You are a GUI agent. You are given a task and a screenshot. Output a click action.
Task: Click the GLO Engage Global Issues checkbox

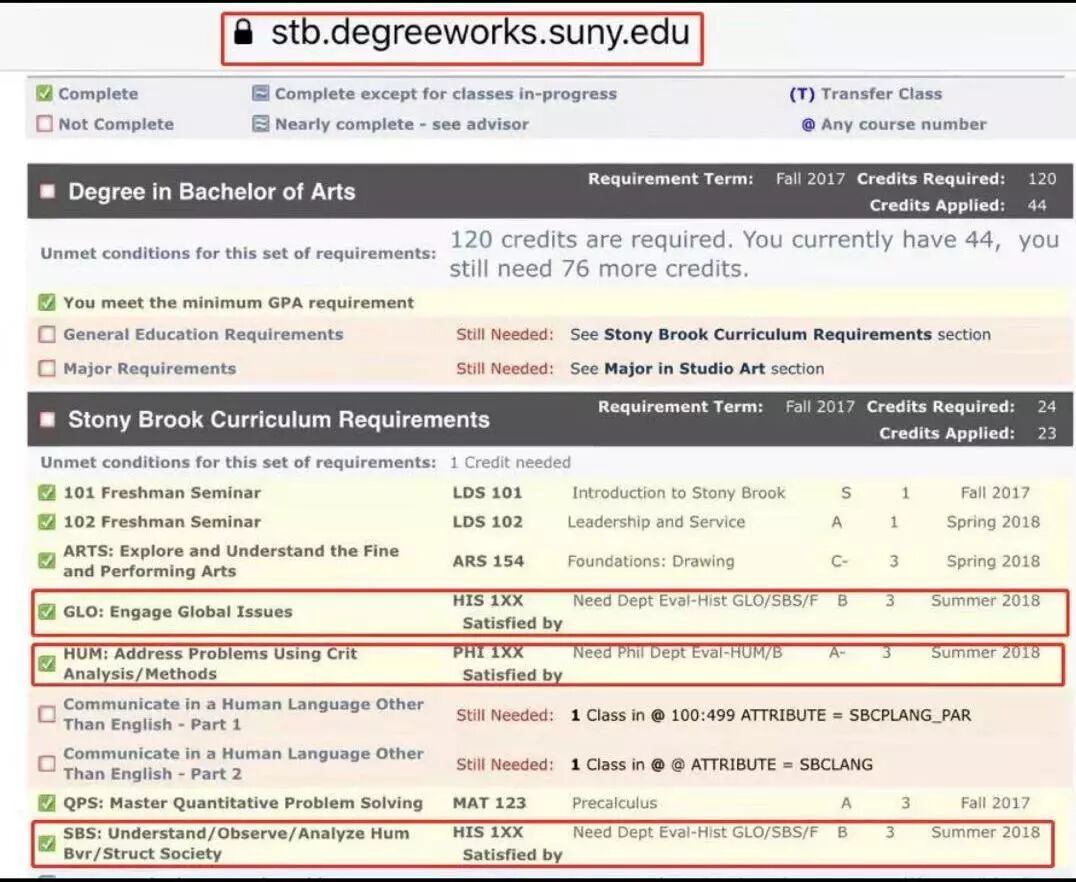tap(47, 612)
